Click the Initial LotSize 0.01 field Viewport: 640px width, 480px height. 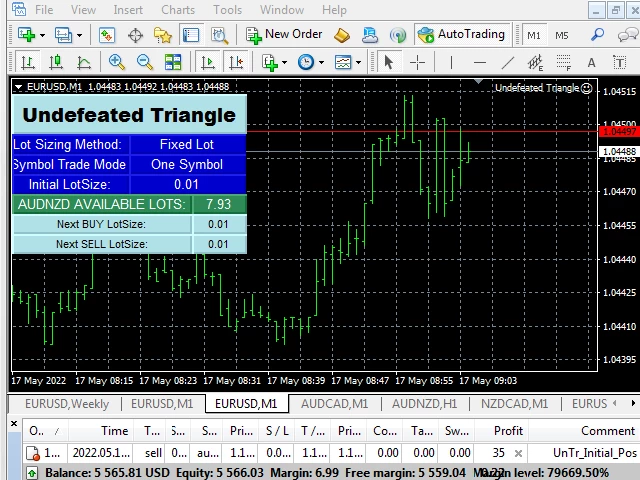pyautogui.click(x=185, y=184)
